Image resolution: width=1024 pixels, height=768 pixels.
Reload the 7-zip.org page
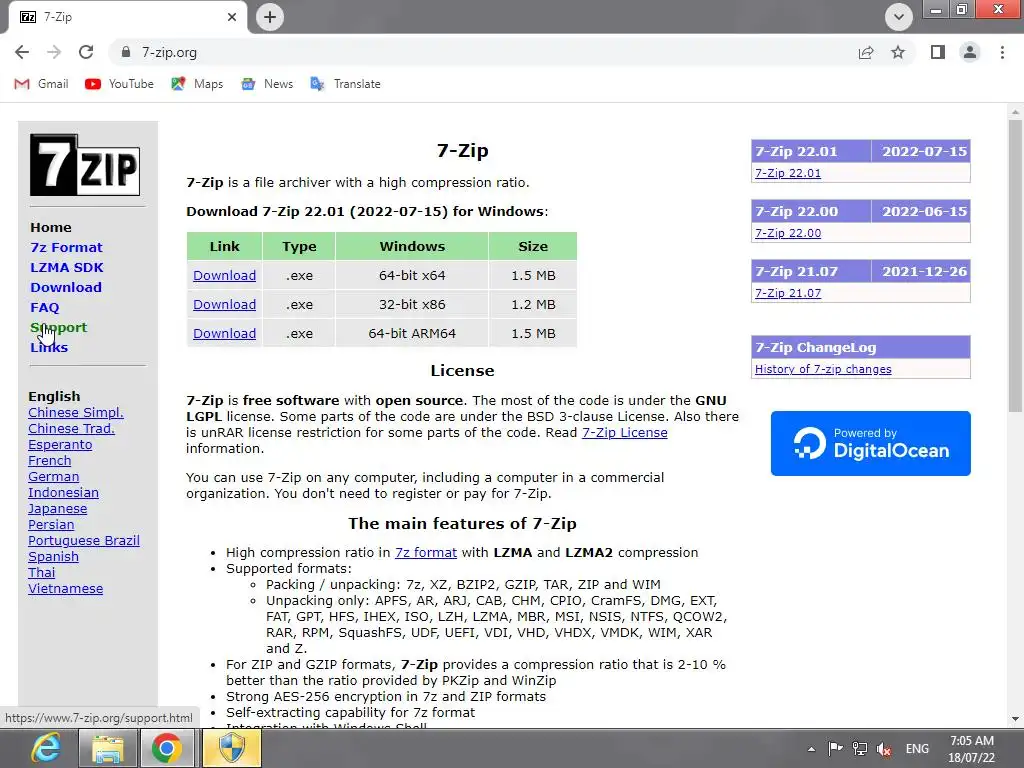pos(86,52)
